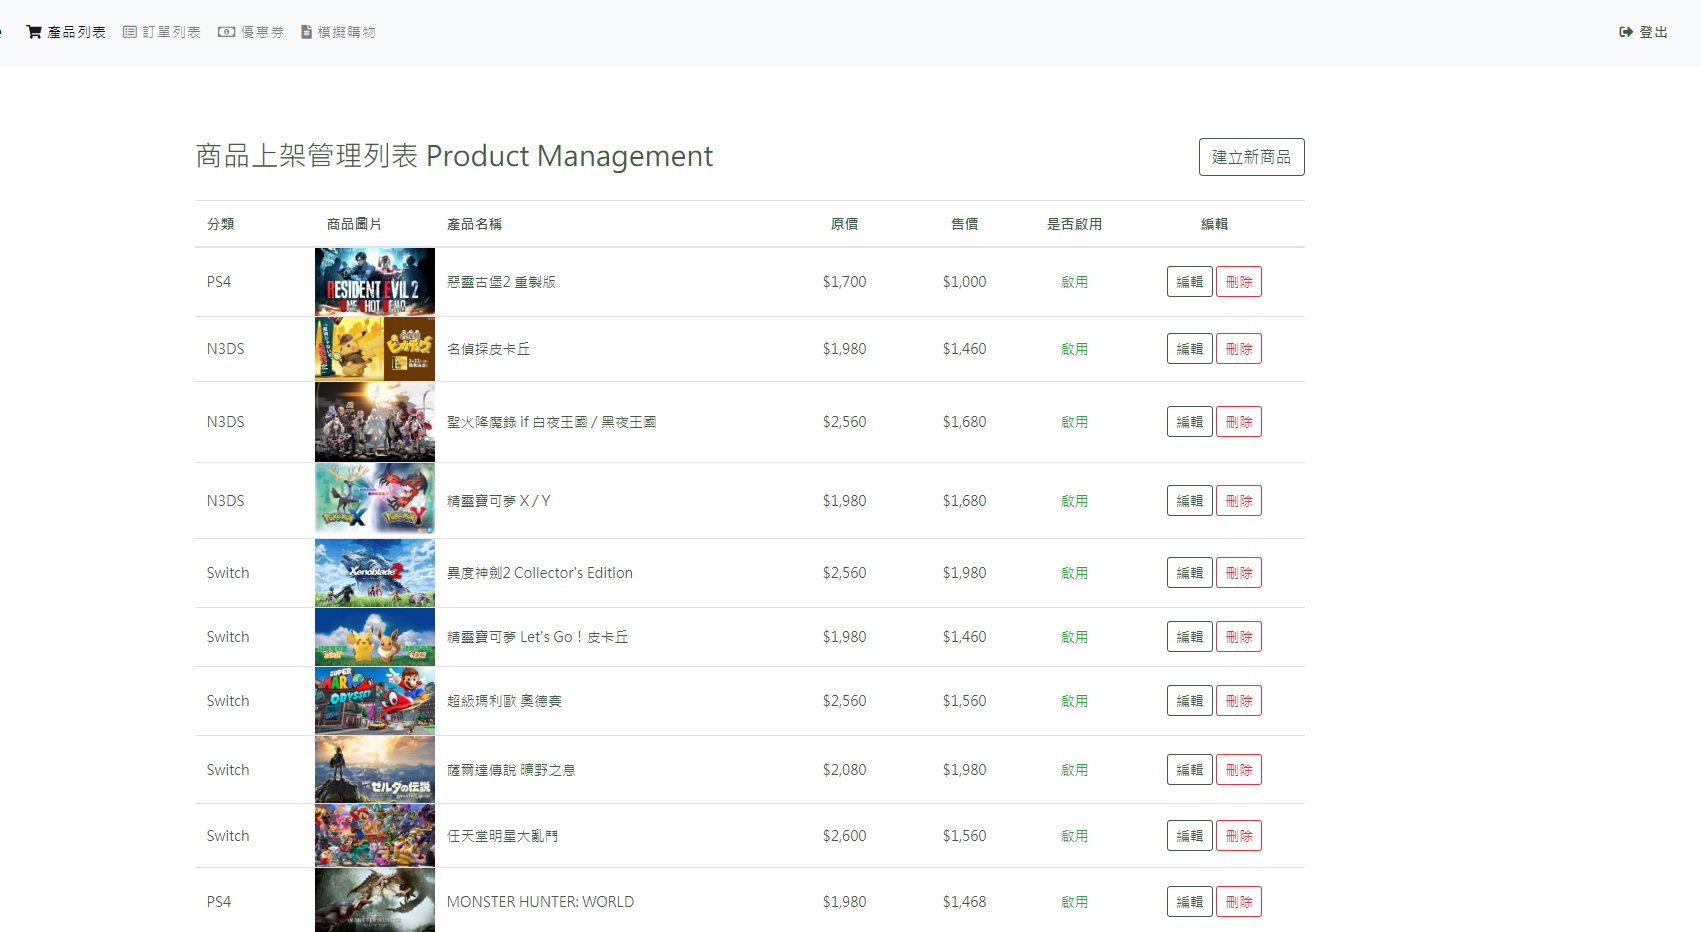Viewport: 1701px width, 932px height.
Task: Select 訂單列表 from the top navigation
Action: pyautogui.click(x=170, y=31)
